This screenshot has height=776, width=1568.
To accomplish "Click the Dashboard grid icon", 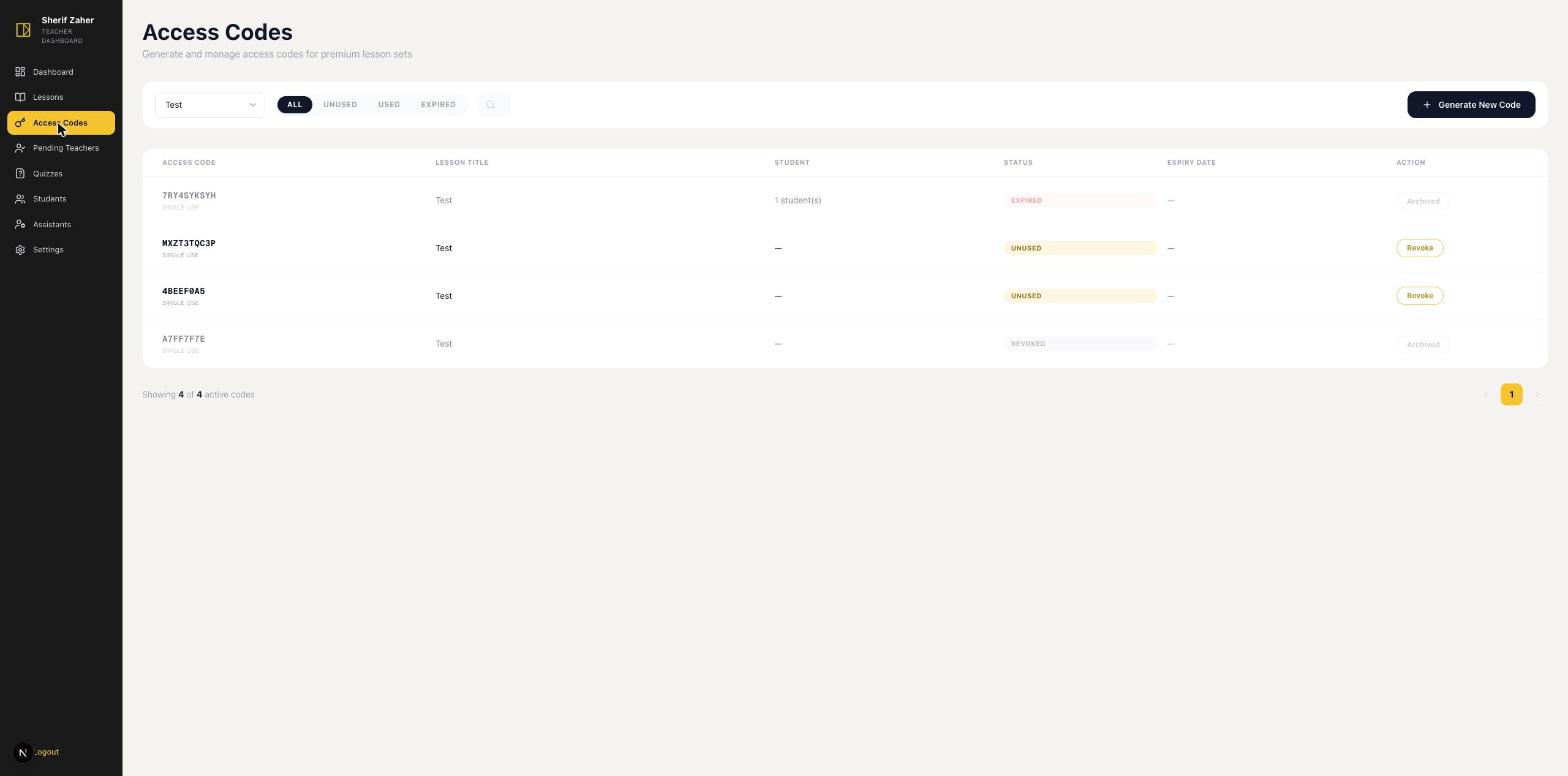I will click(20, 72).
